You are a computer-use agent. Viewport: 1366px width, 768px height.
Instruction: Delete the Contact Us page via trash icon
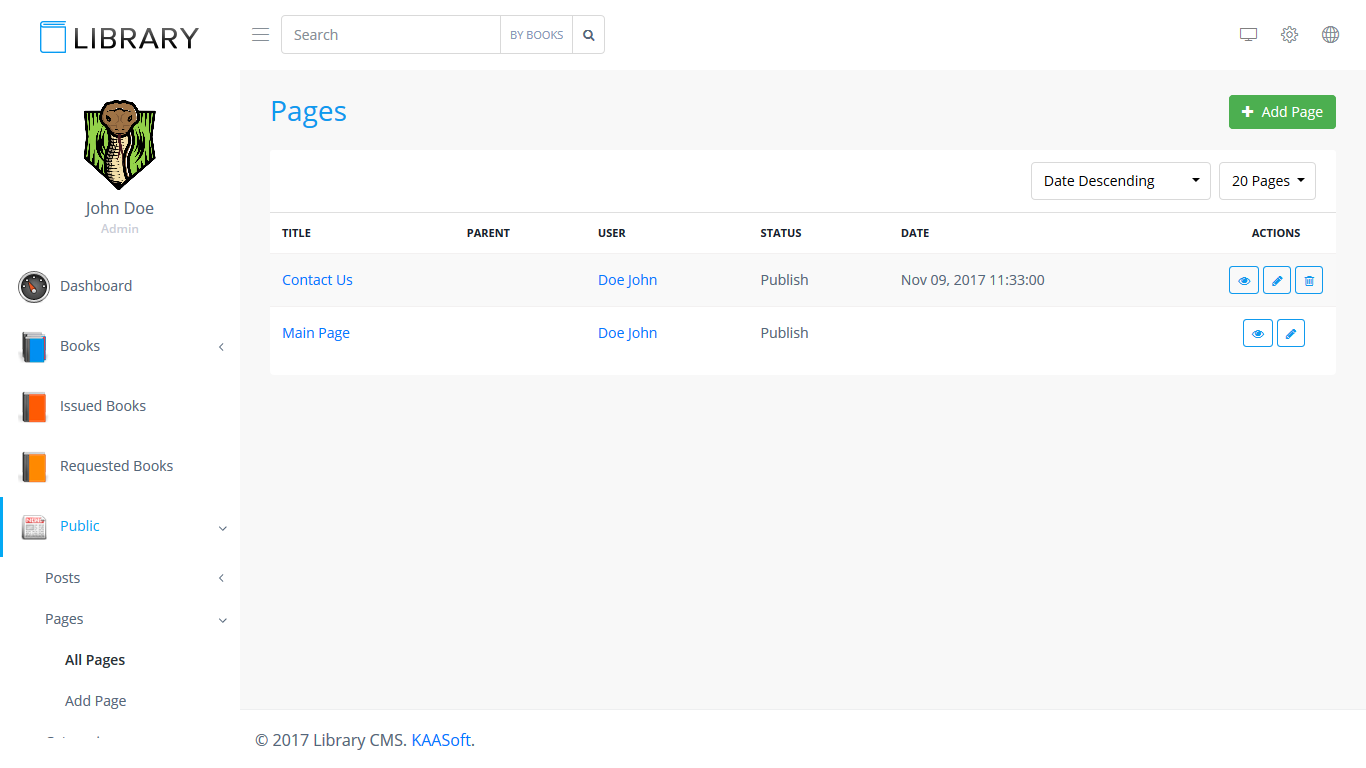tap(1309, 281)
